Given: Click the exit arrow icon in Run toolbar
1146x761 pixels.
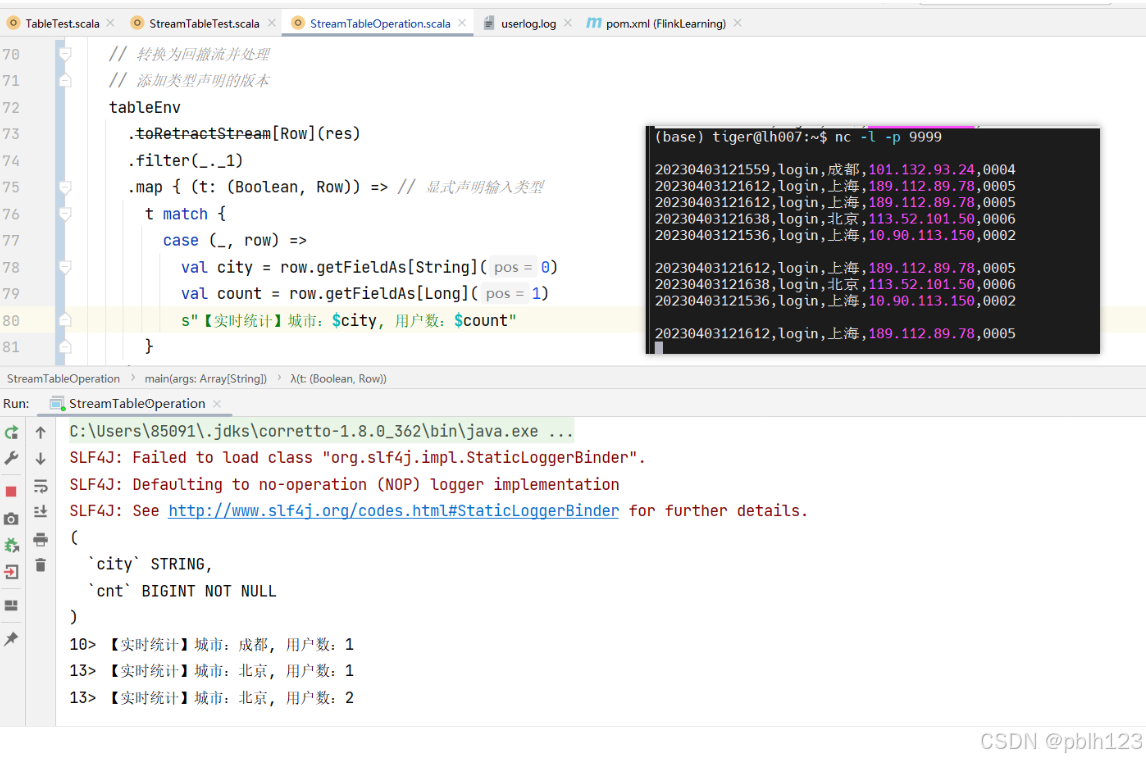Looking at the screenshot, I should 11,572.
